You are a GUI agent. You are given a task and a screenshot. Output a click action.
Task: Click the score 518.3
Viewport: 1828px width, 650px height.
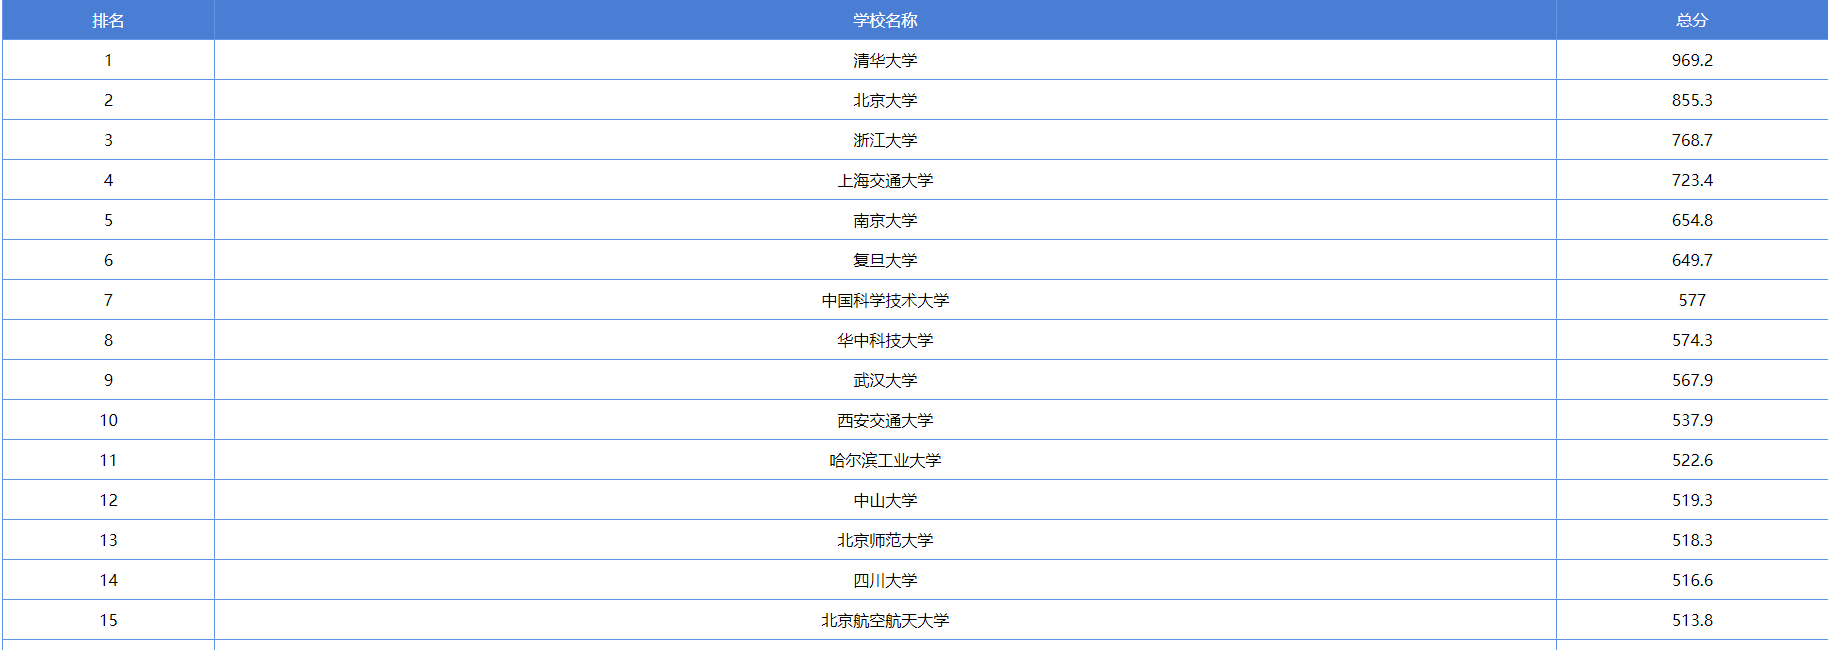[1692, 540]
